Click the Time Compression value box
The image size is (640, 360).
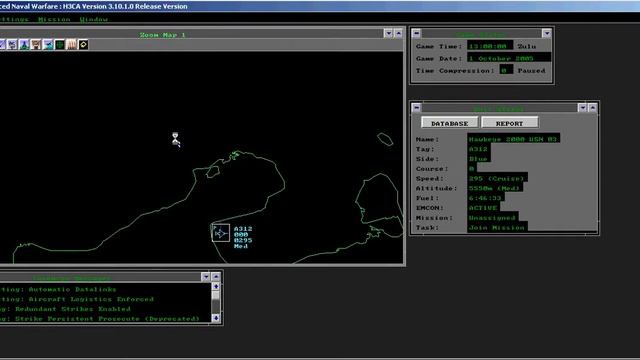[506, 70]
